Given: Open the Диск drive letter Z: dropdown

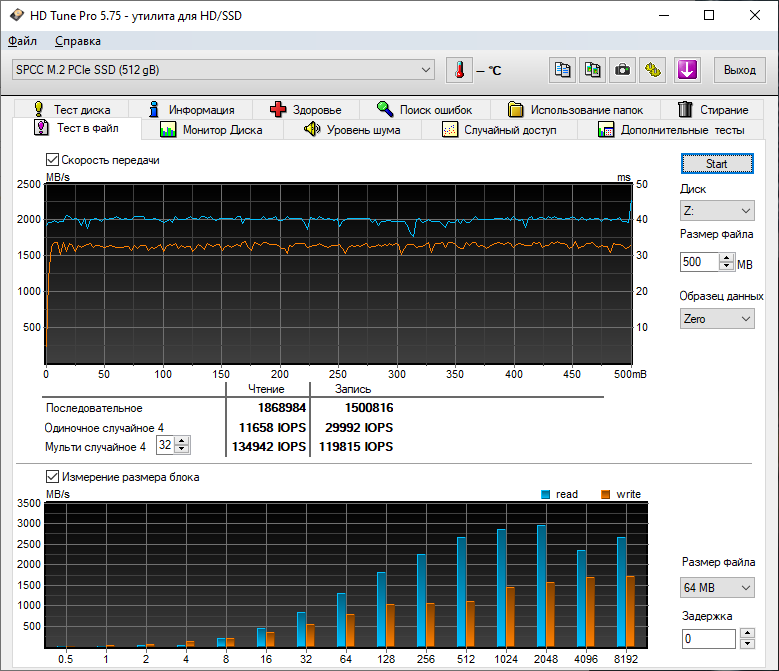Looking at the screenshot, I should (717, 211).
